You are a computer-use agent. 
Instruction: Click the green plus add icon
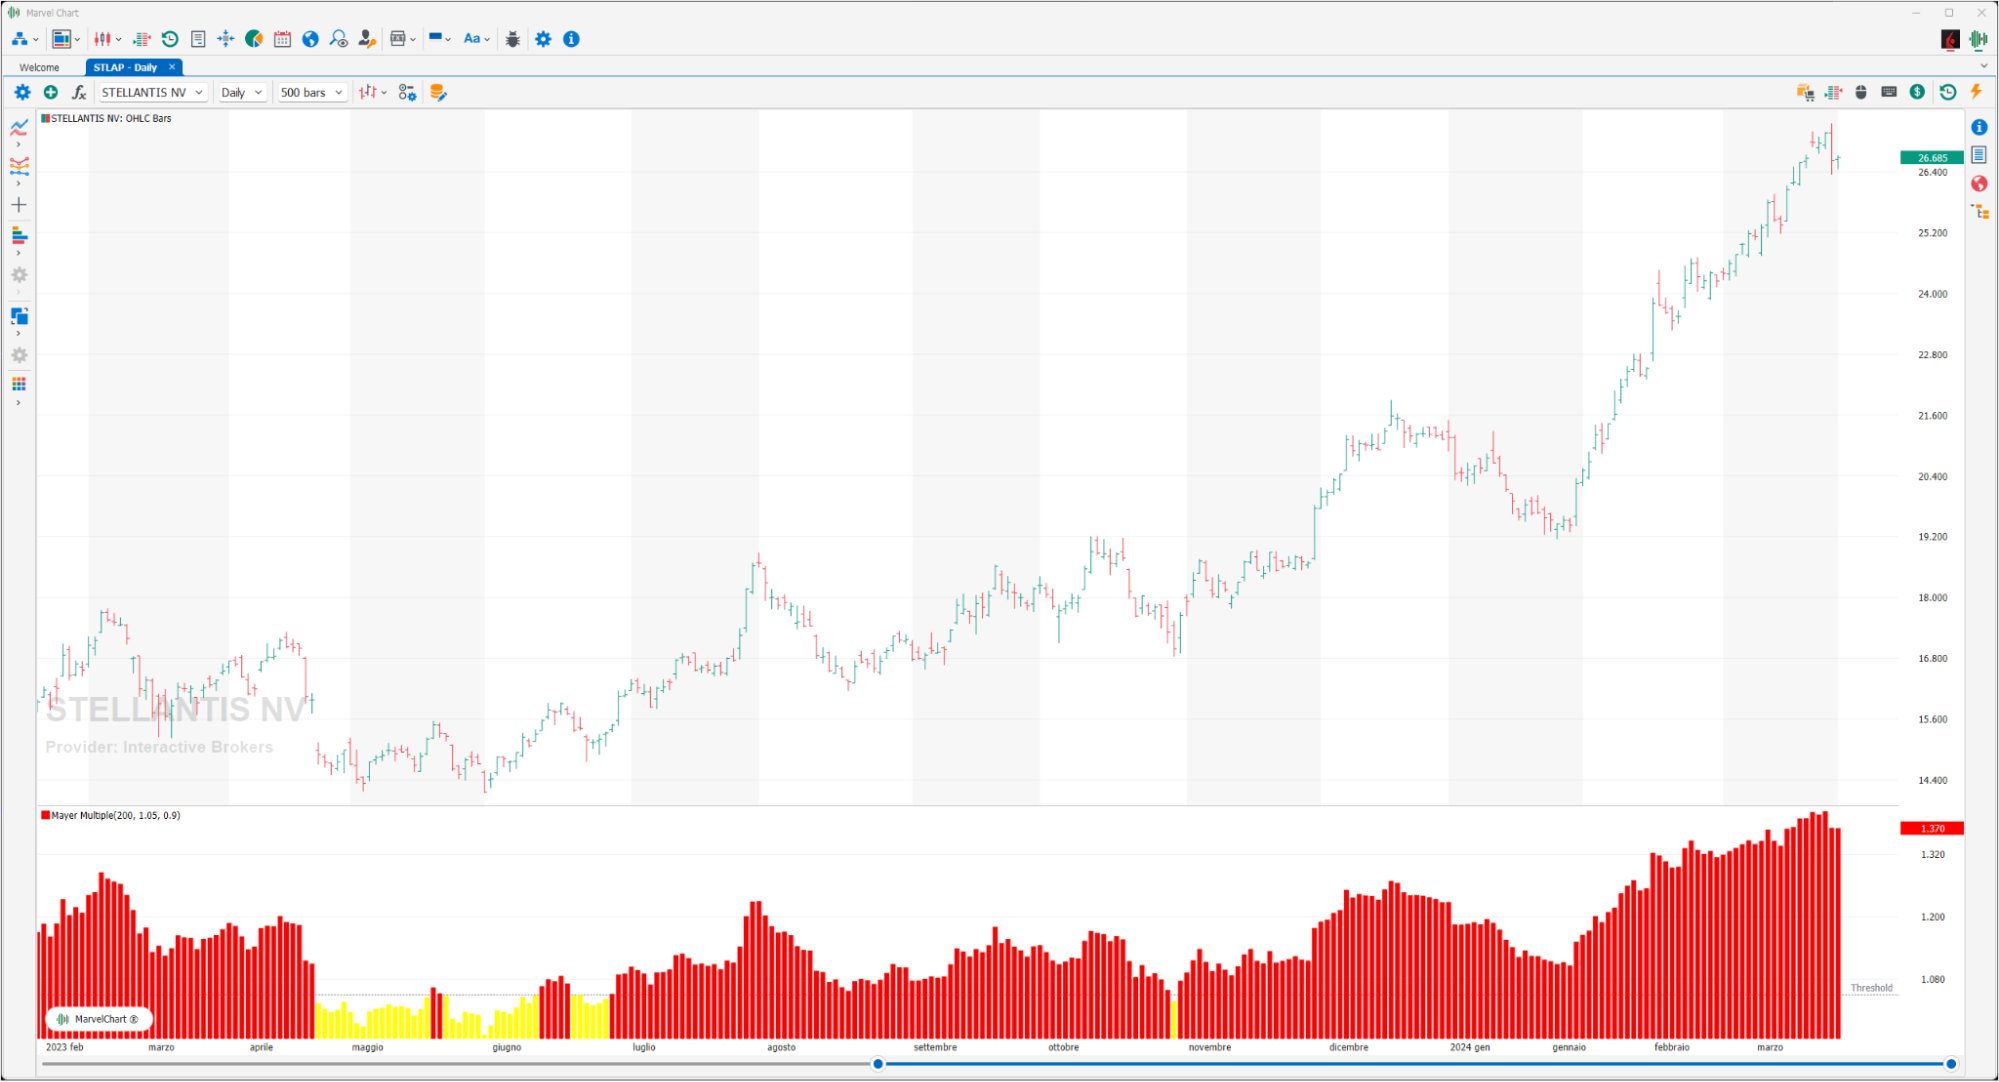tap(51, 92)
